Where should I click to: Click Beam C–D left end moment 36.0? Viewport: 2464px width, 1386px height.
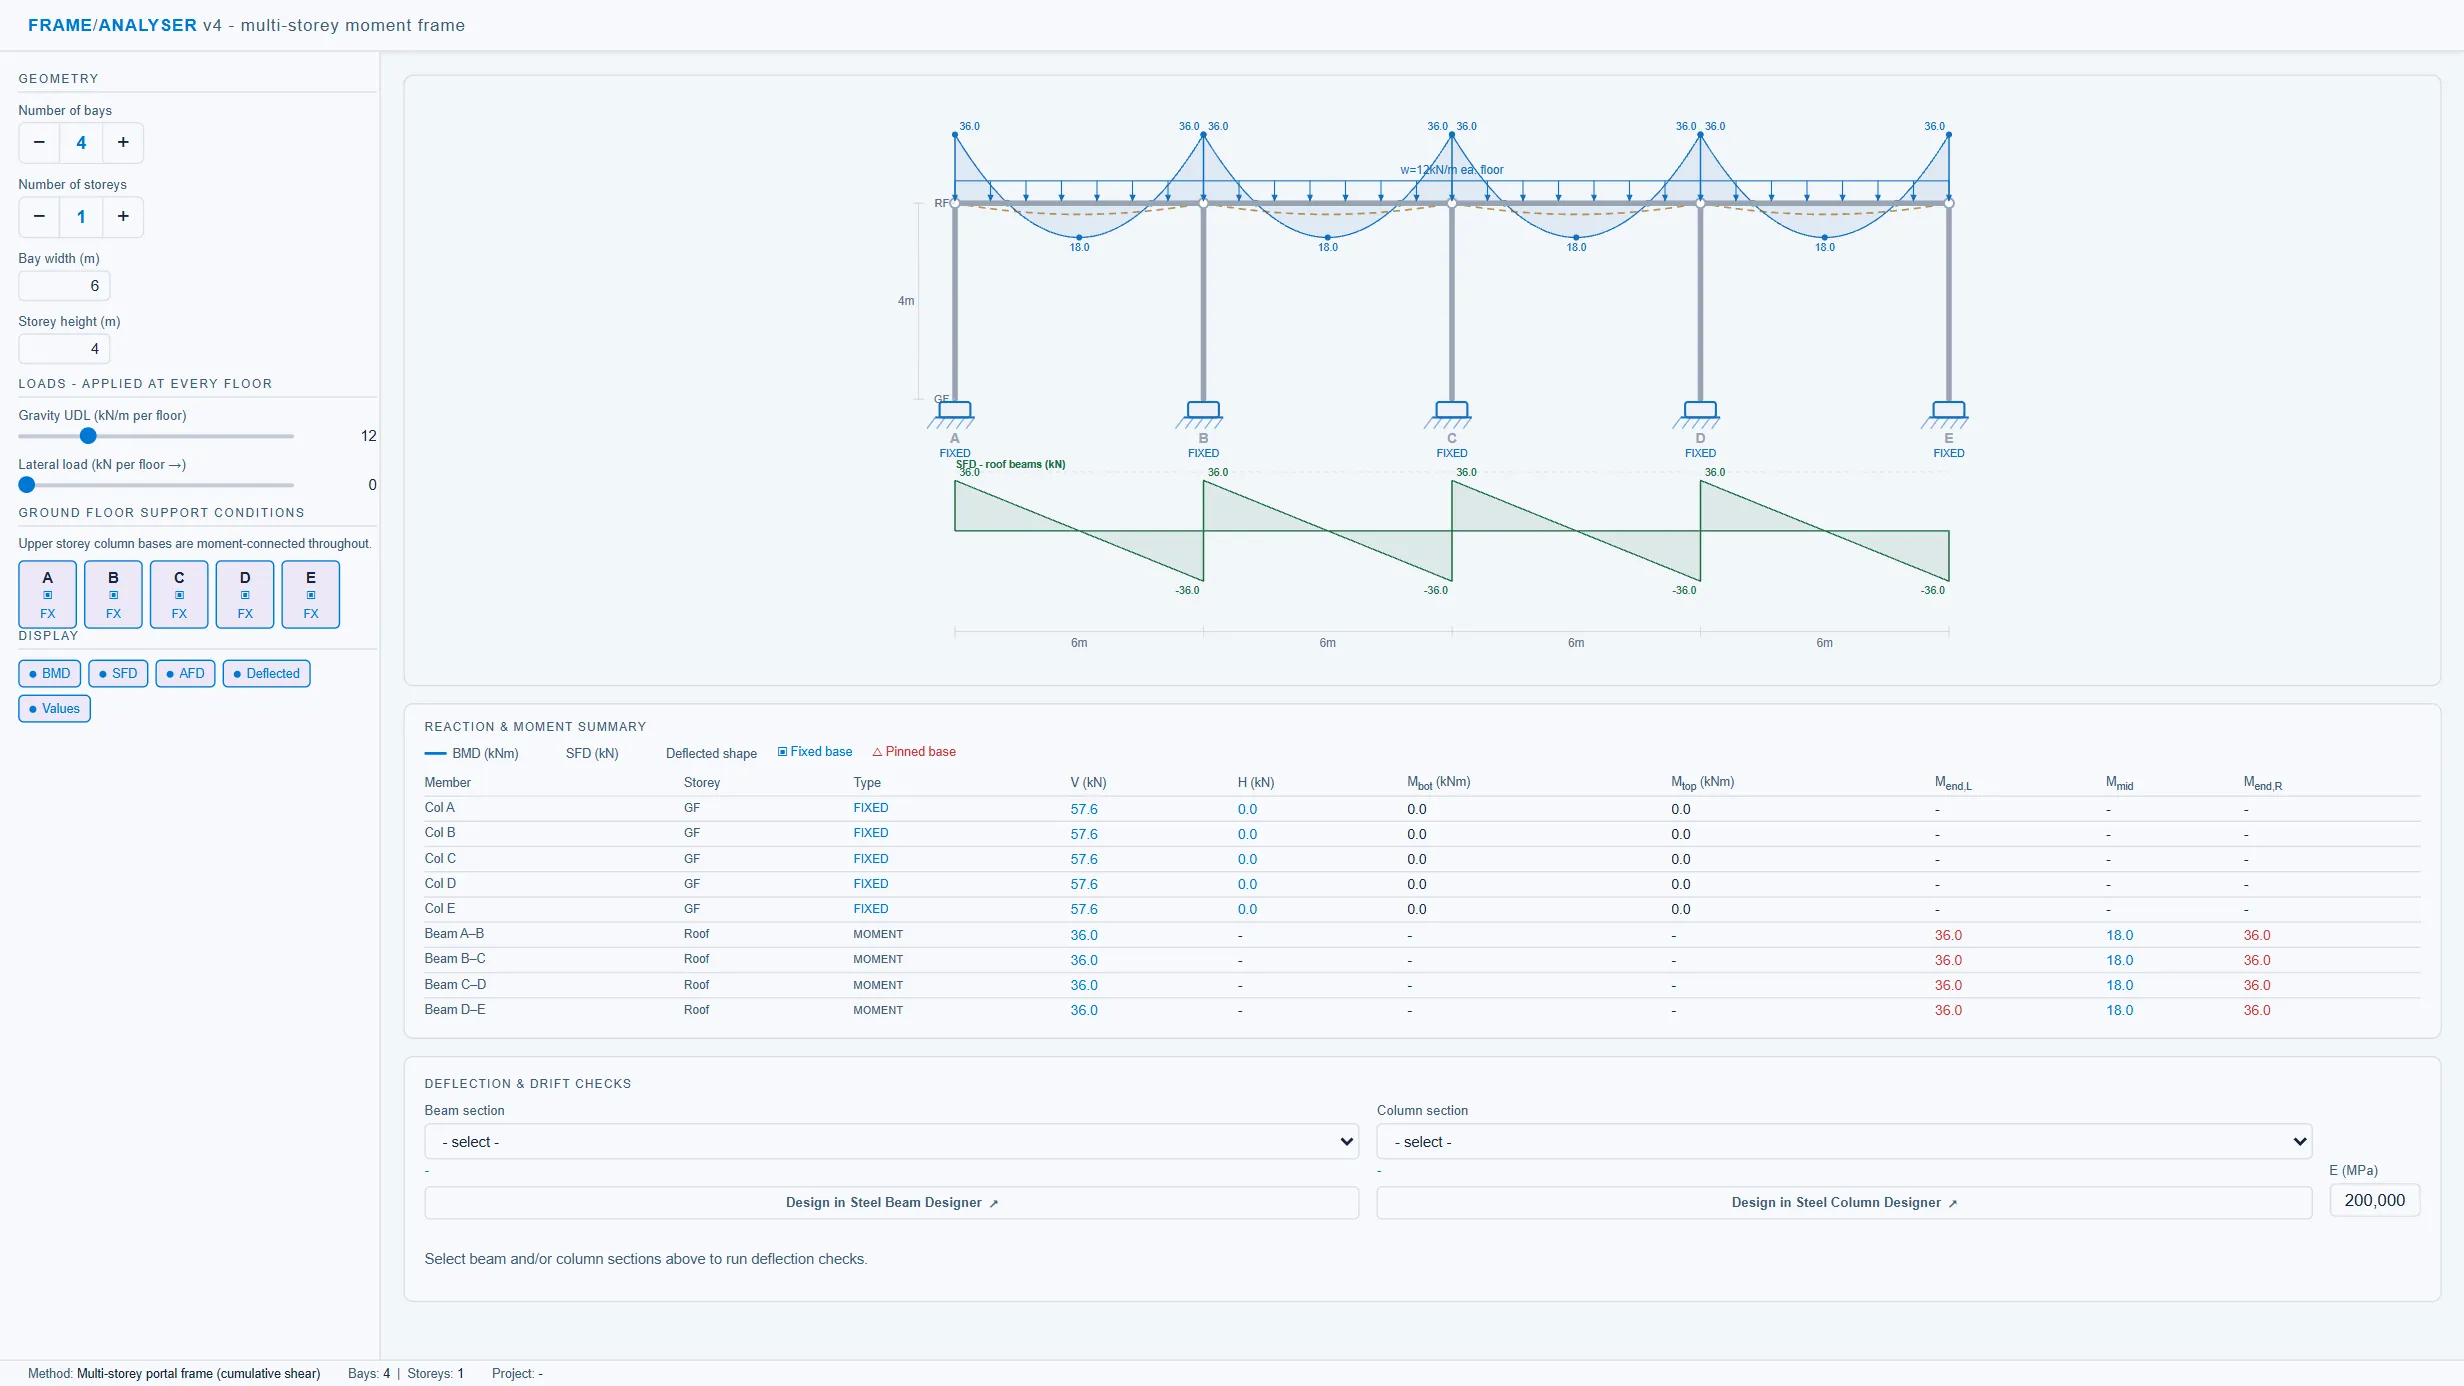pos(1948,985)
